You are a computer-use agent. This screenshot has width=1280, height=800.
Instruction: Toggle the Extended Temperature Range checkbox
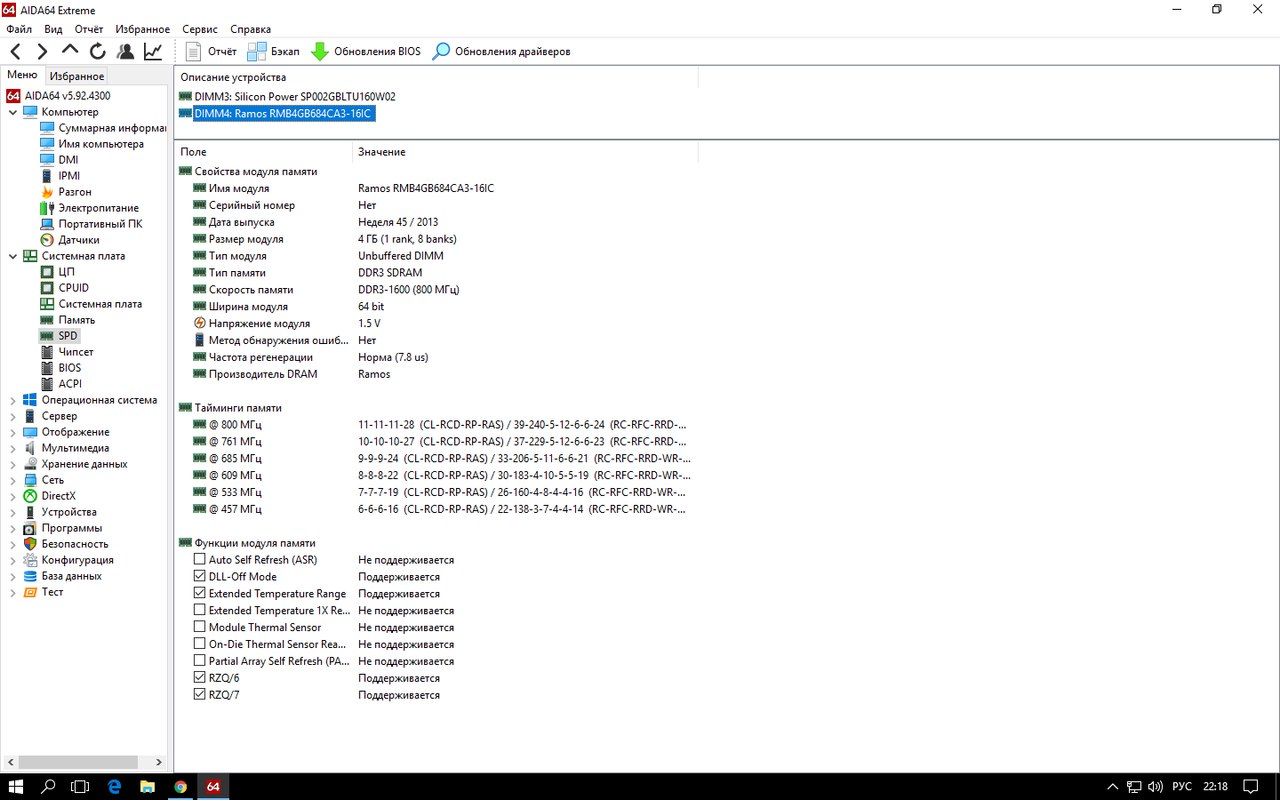coord(200,594)
